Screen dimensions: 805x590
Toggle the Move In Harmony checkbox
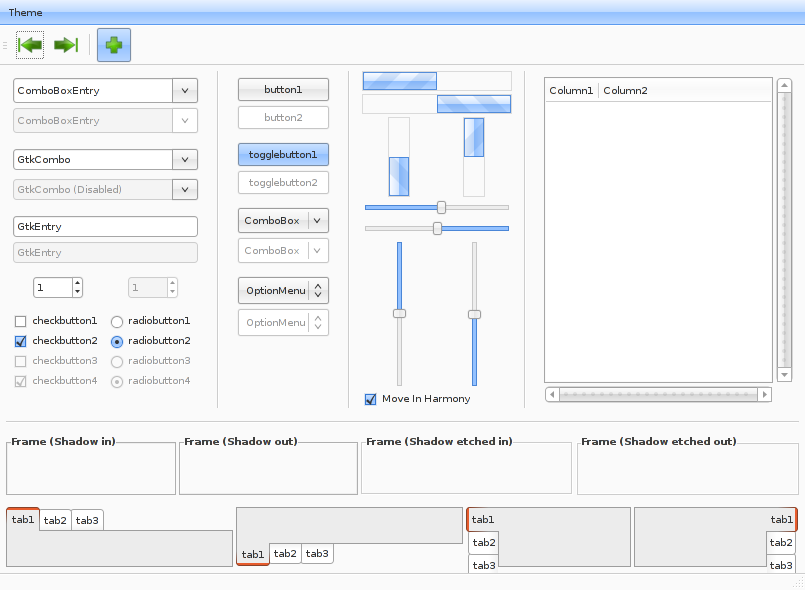[370, 399]
